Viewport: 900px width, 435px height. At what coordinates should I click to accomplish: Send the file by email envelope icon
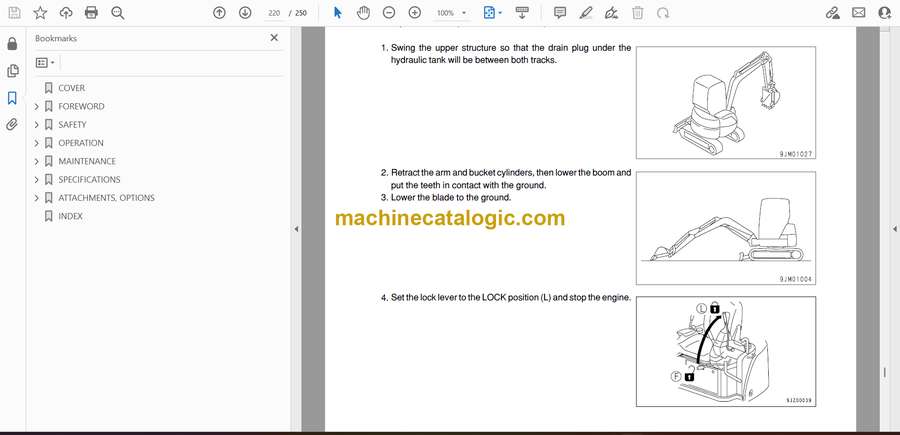(859, 13)
